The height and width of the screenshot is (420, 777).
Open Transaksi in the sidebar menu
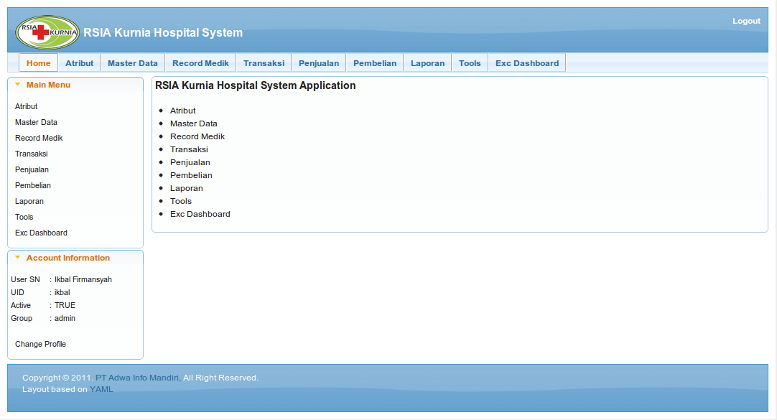coord(31,154)
